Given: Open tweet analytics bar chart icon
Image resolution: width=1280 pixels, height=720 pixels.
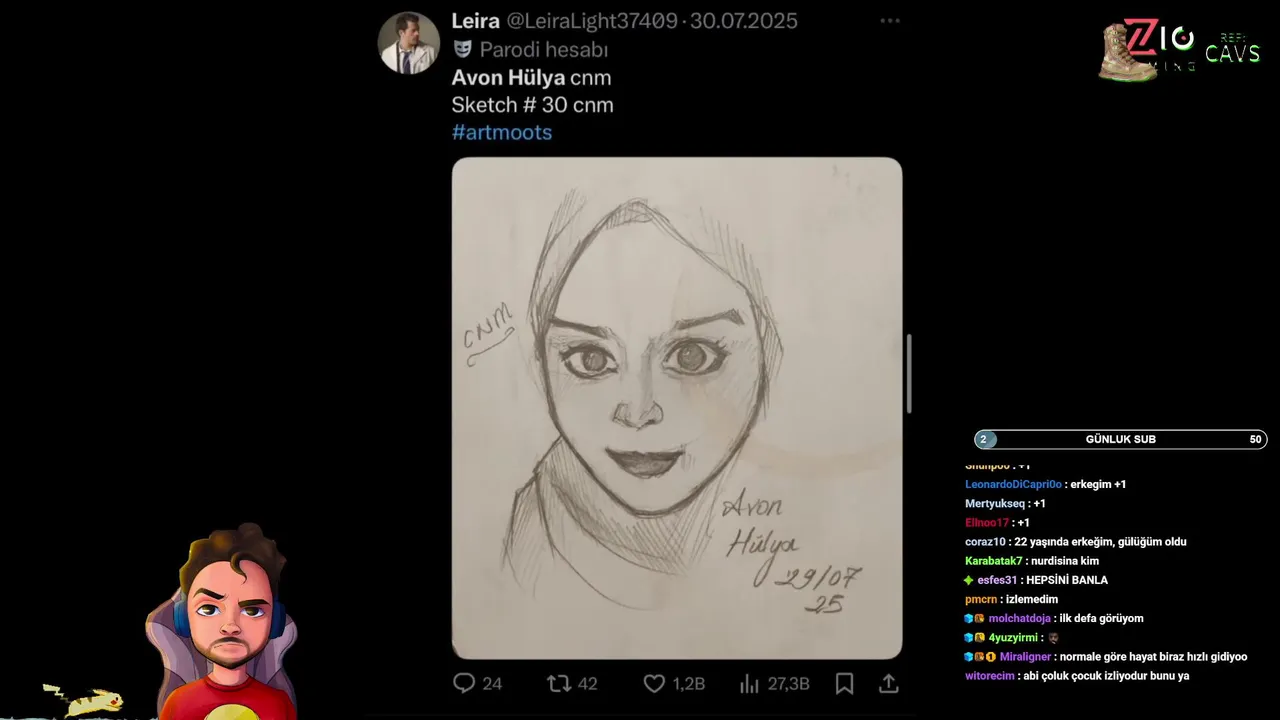Looking at the screenshot, I should [x=749, y=683].
